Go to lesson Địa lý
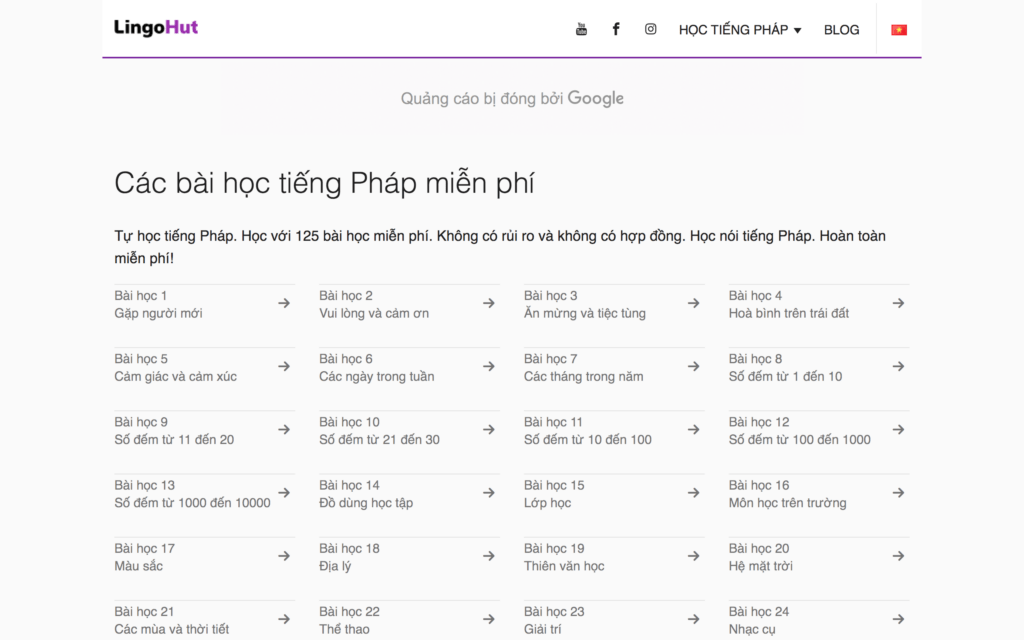The image size is (1024, 640). click(x=335, y=566)
